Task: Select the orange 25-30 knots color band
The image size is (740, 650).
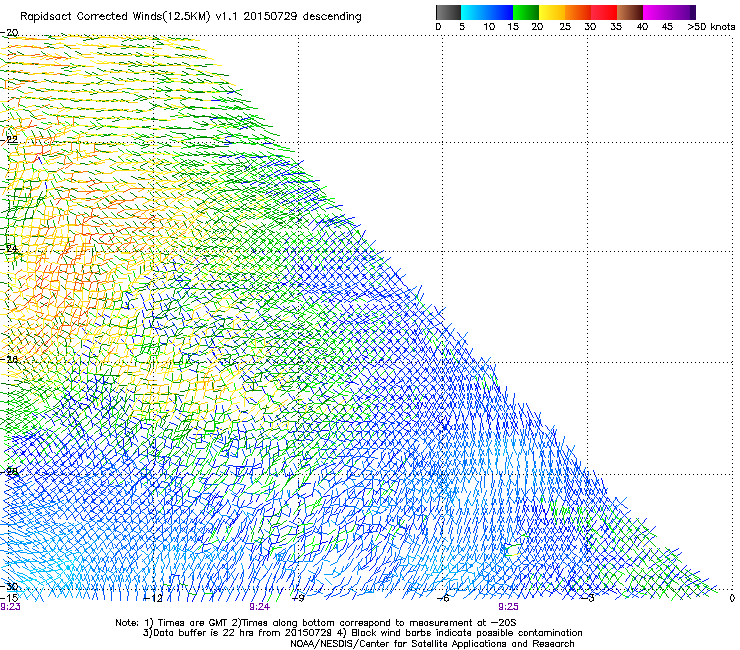Action: tap(578, 12)
